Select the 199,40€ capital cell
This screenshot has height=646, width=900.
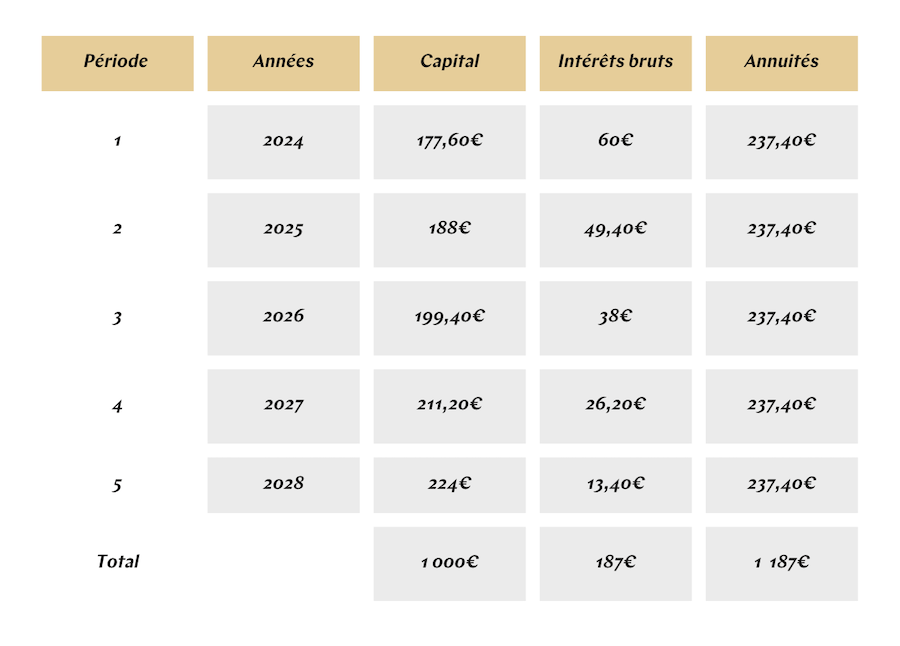coord(449,318)
